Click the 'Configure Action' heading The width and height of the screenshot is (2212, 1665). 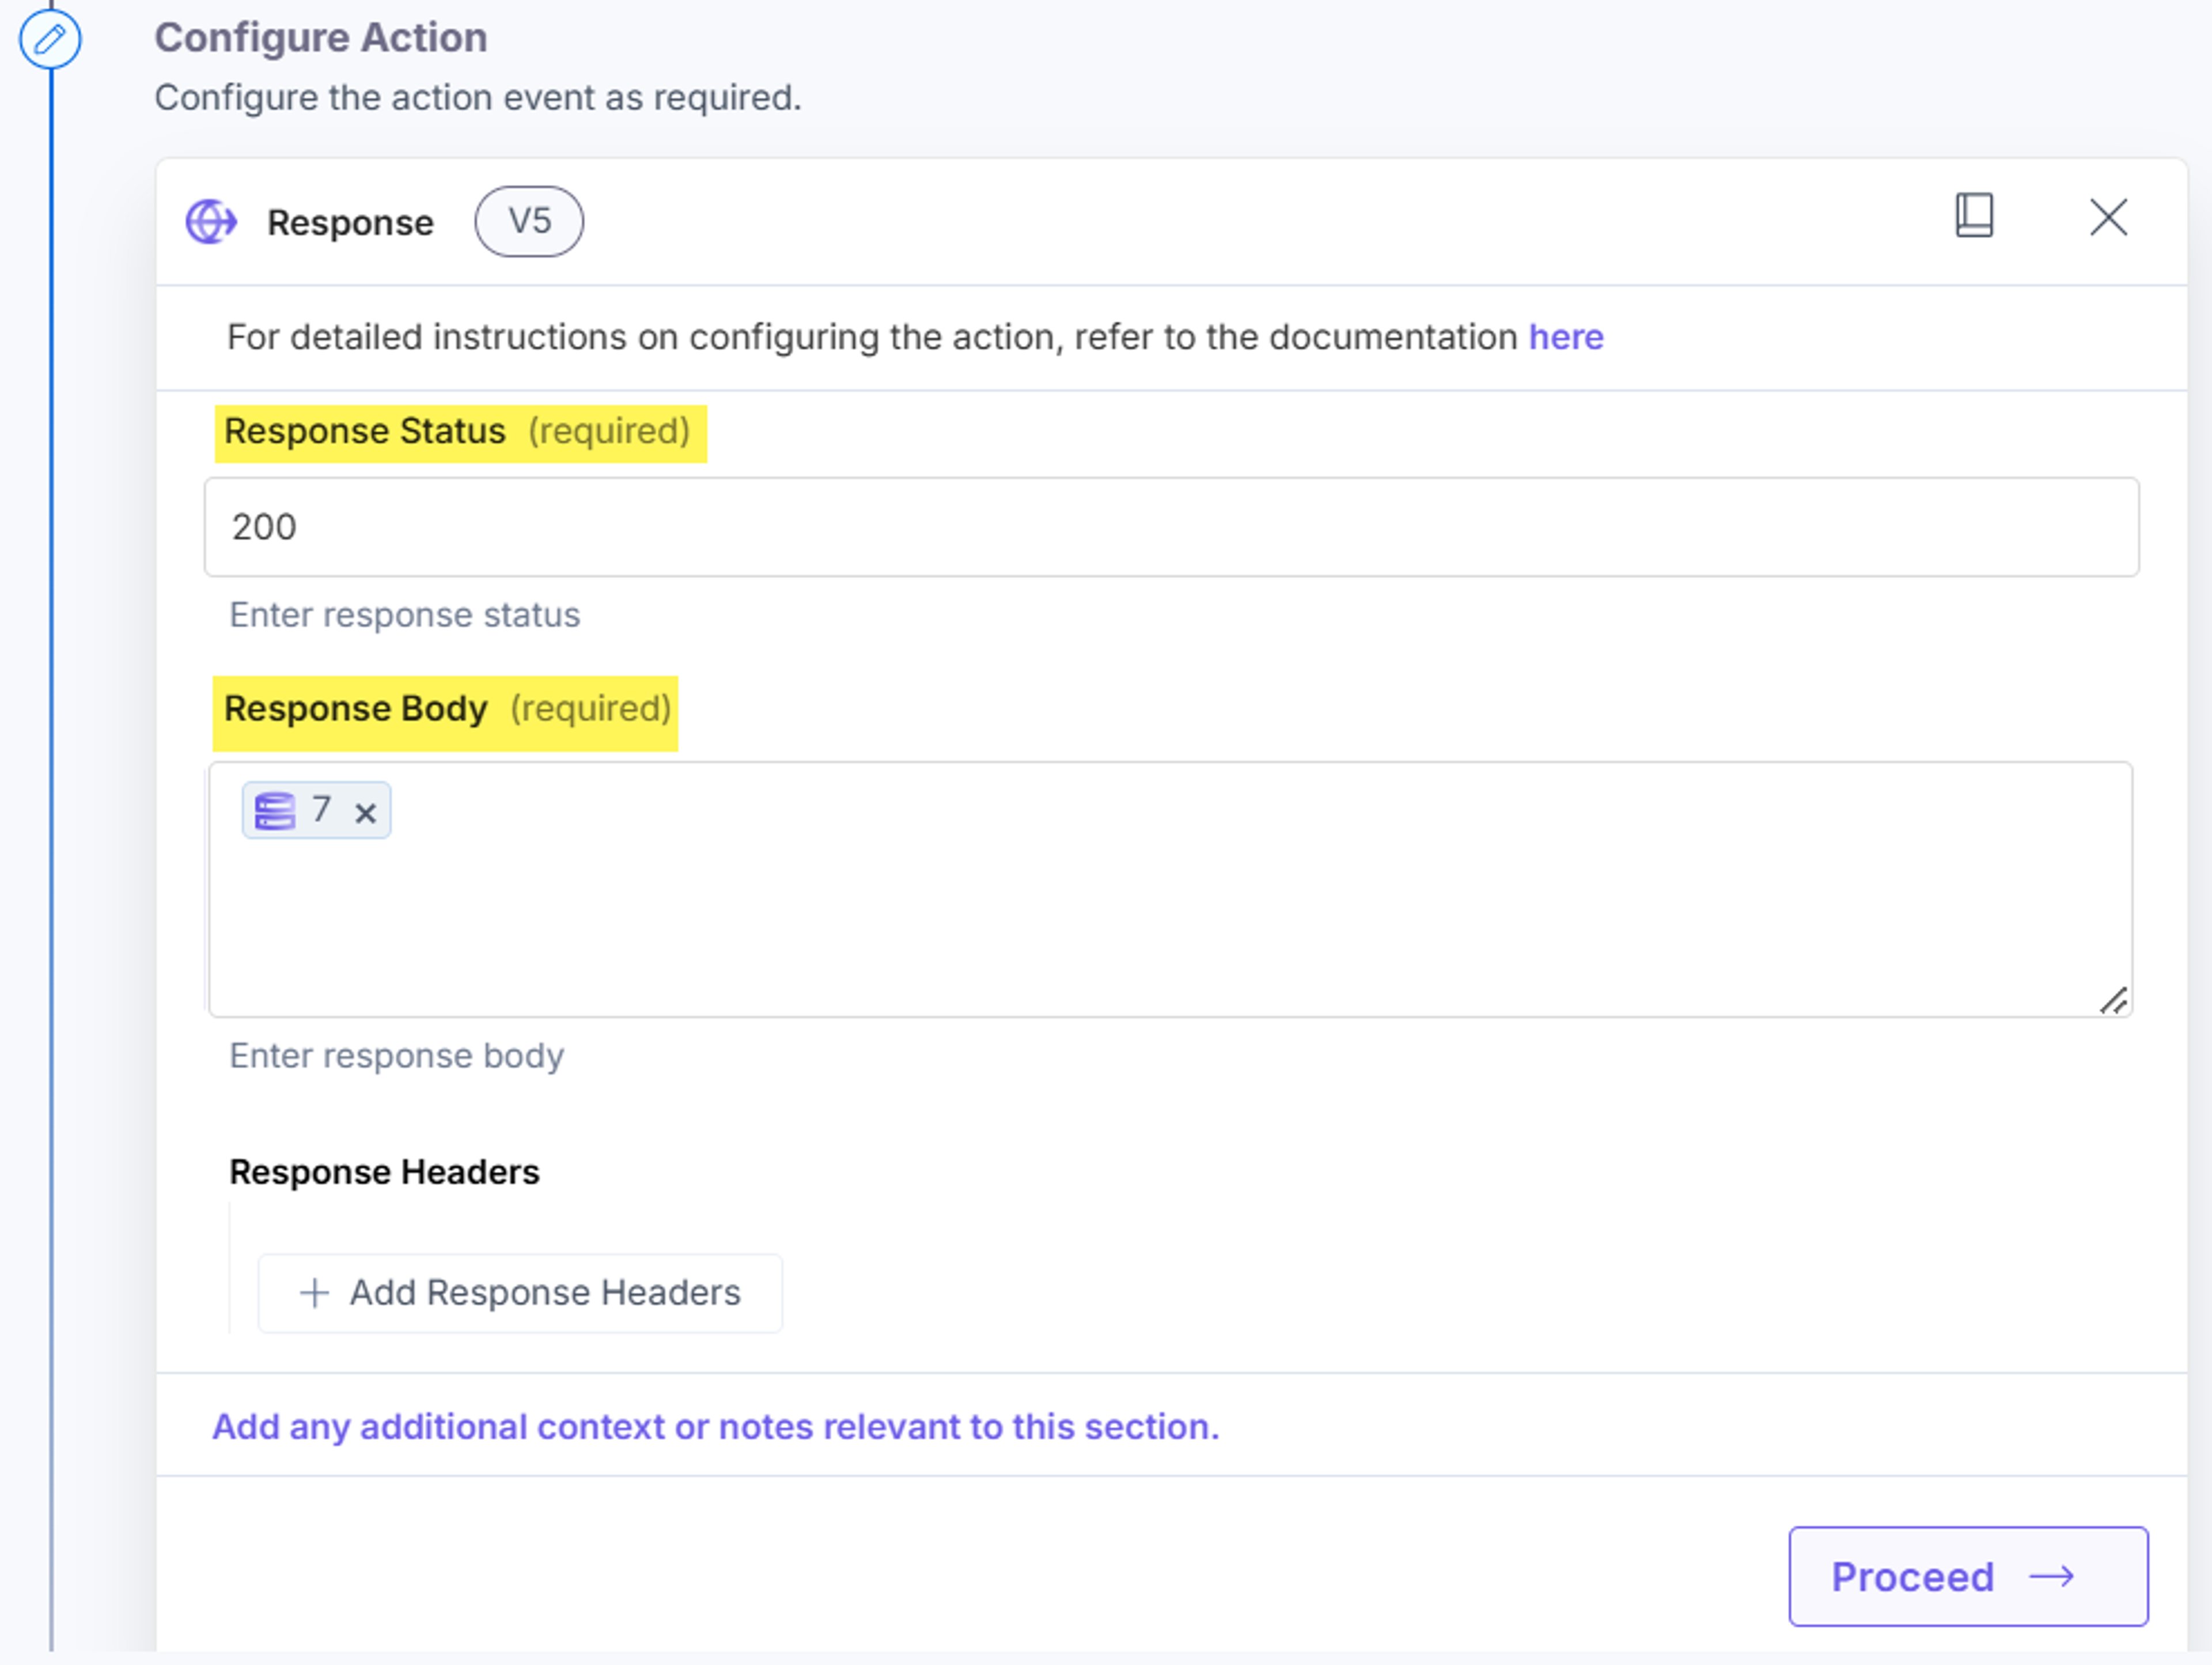(x=321, y=38)
